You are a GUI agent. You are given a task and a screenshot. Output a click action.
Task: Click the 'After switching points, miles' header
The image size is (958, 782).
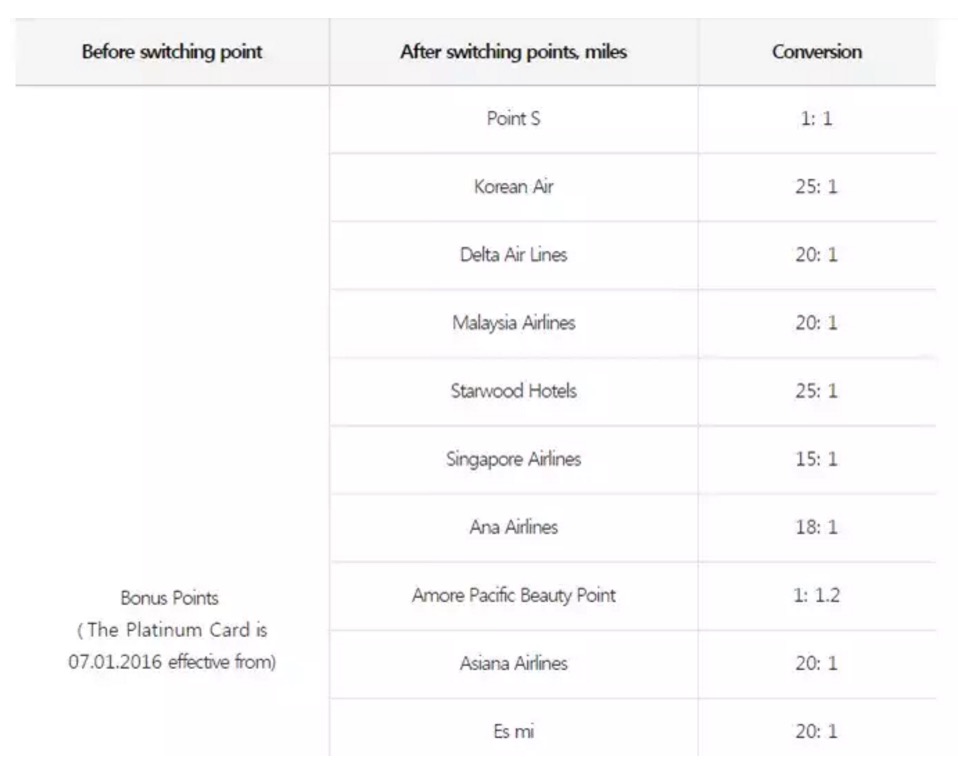[513, 52]
